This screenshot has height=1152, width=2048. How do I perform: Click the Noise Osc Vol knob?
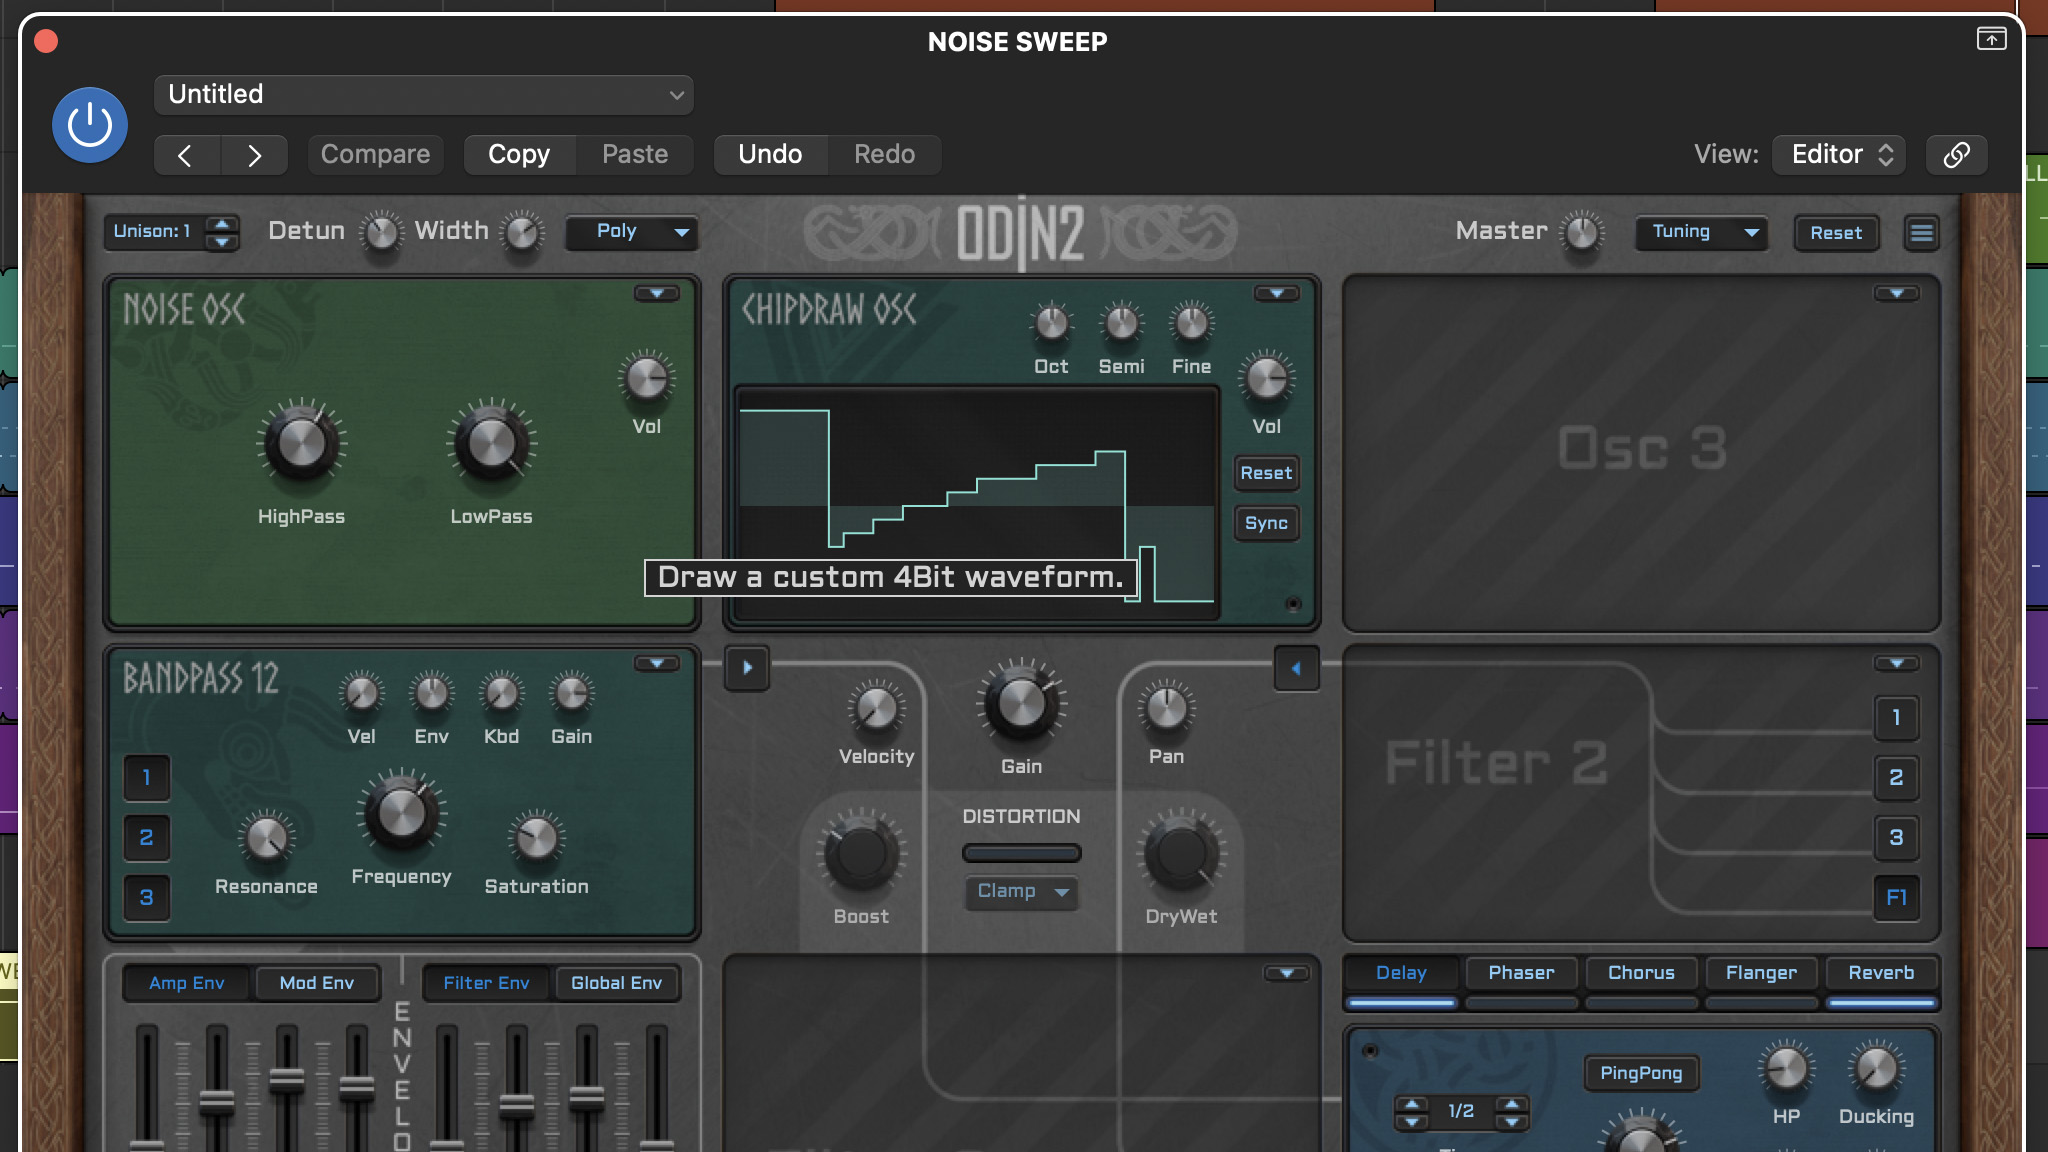tap(646, 378)
